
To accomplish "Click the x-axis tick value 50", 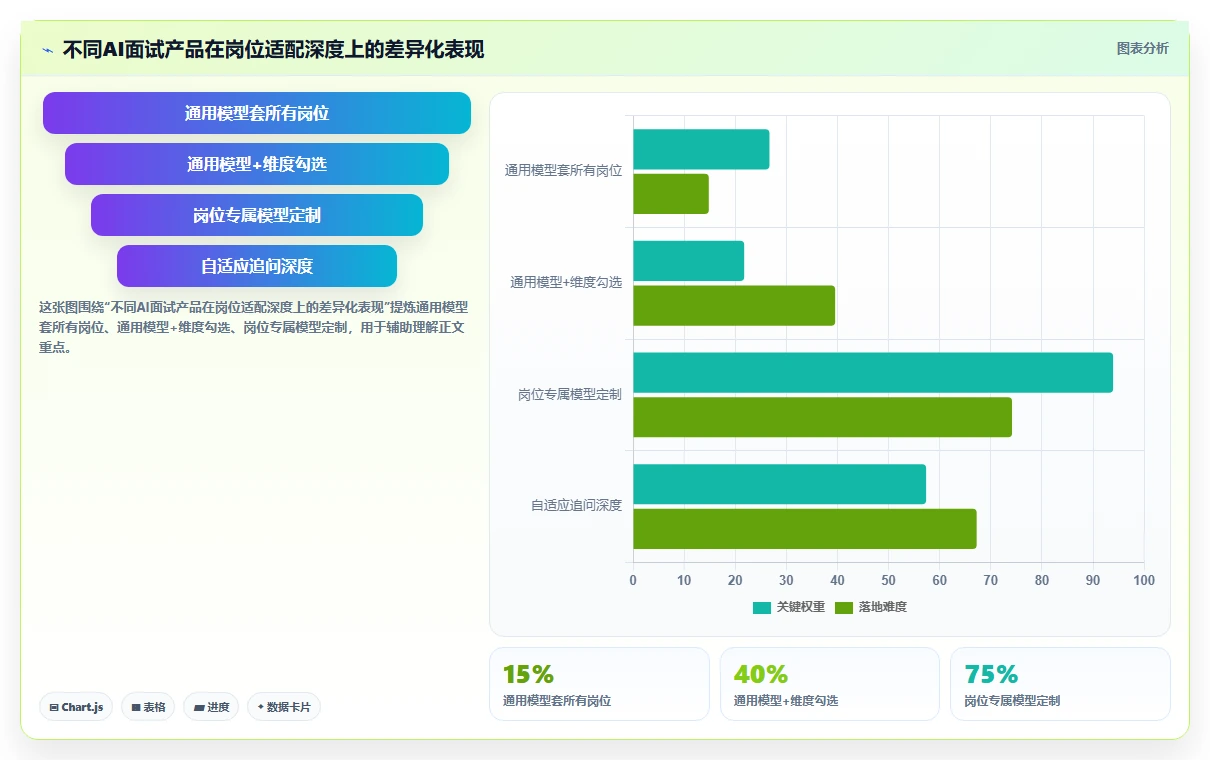I will tap(888, 580).
